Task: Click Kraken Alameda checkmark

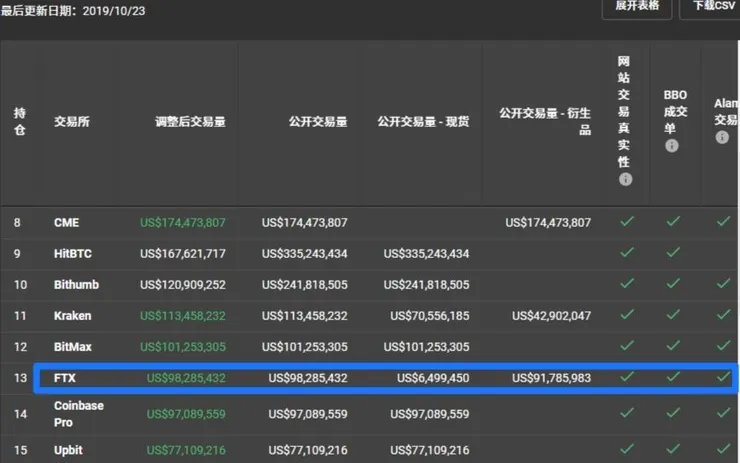Action: point(723,314)
